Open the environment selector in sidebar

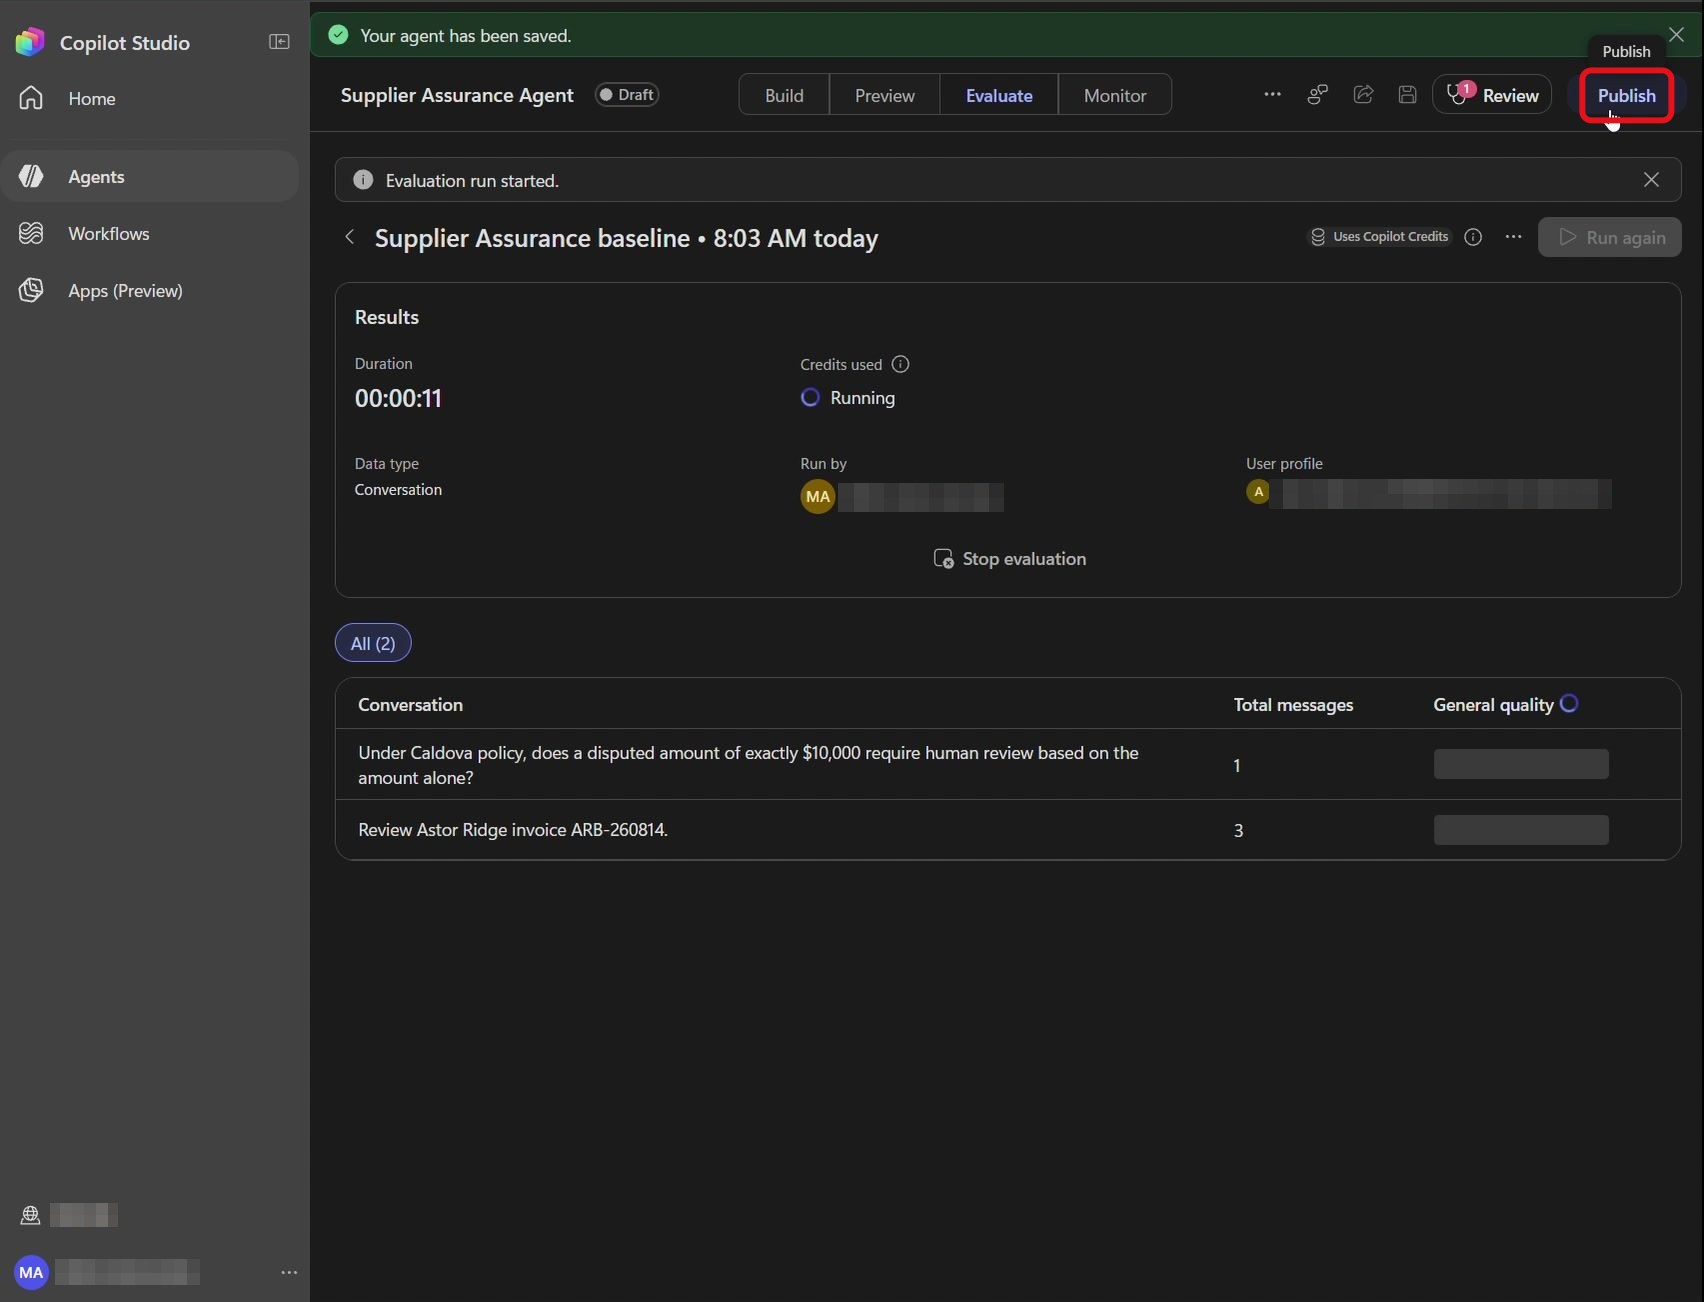pos(68,1214)
